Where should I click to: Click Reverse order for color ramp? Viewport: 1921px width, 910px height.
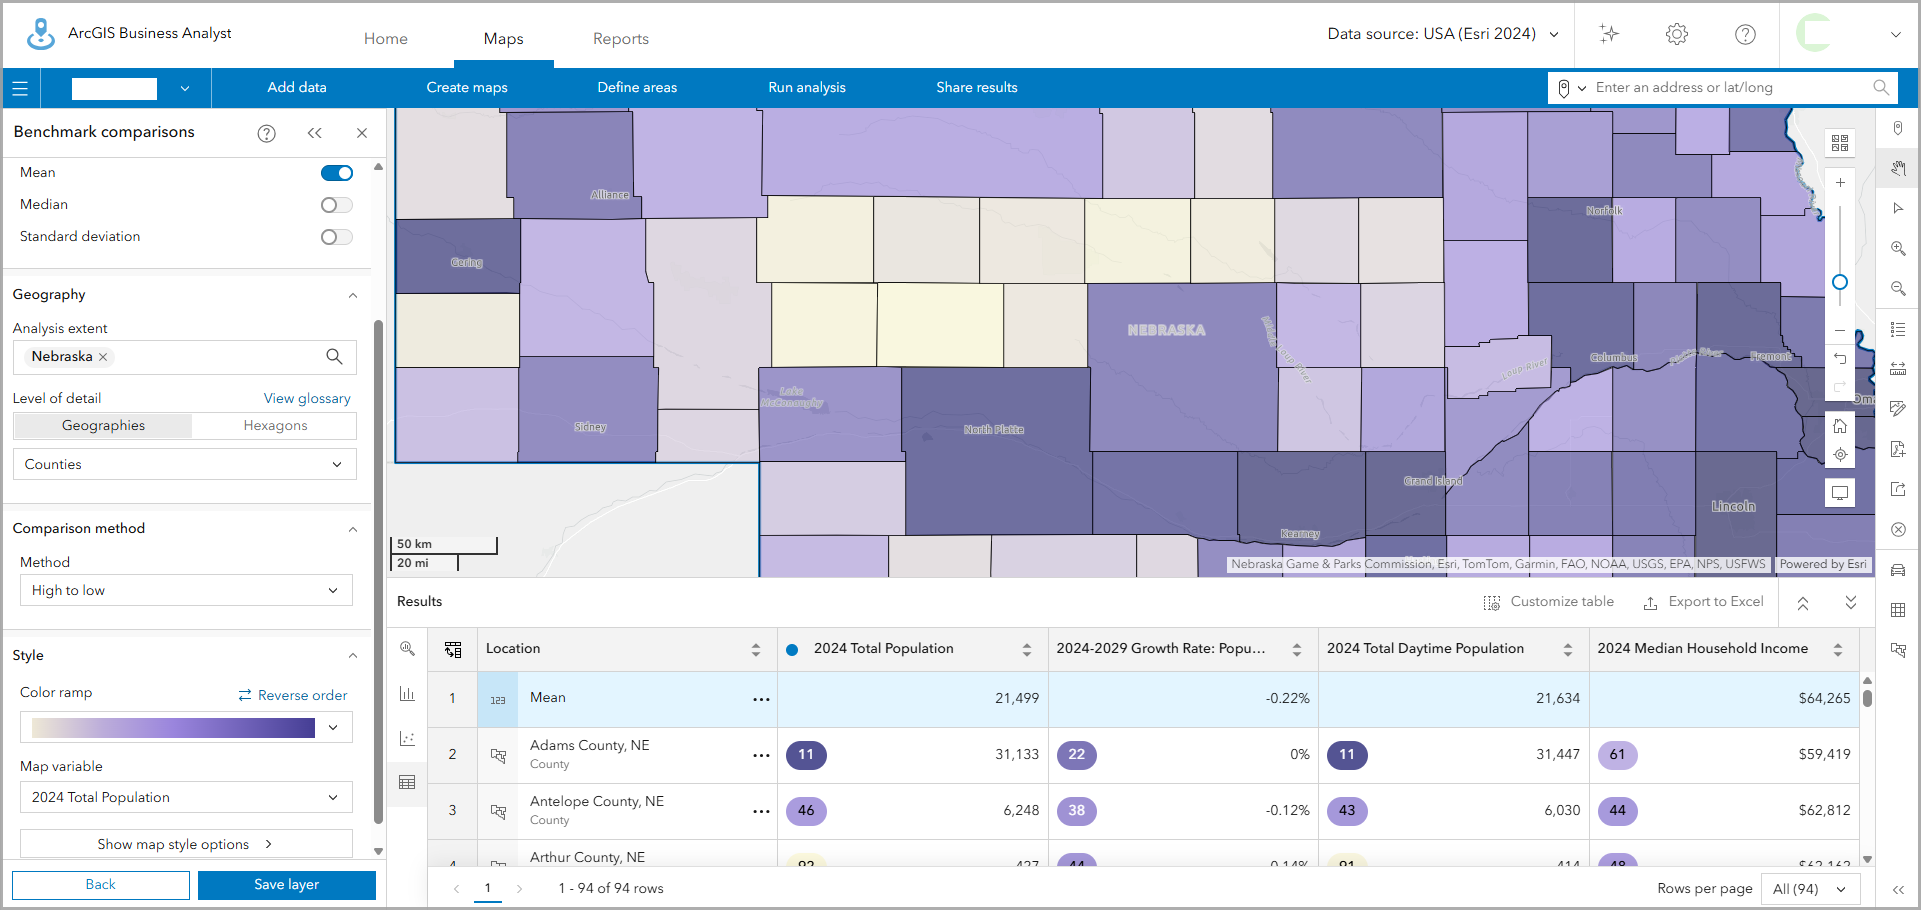(x=293, y=695)
